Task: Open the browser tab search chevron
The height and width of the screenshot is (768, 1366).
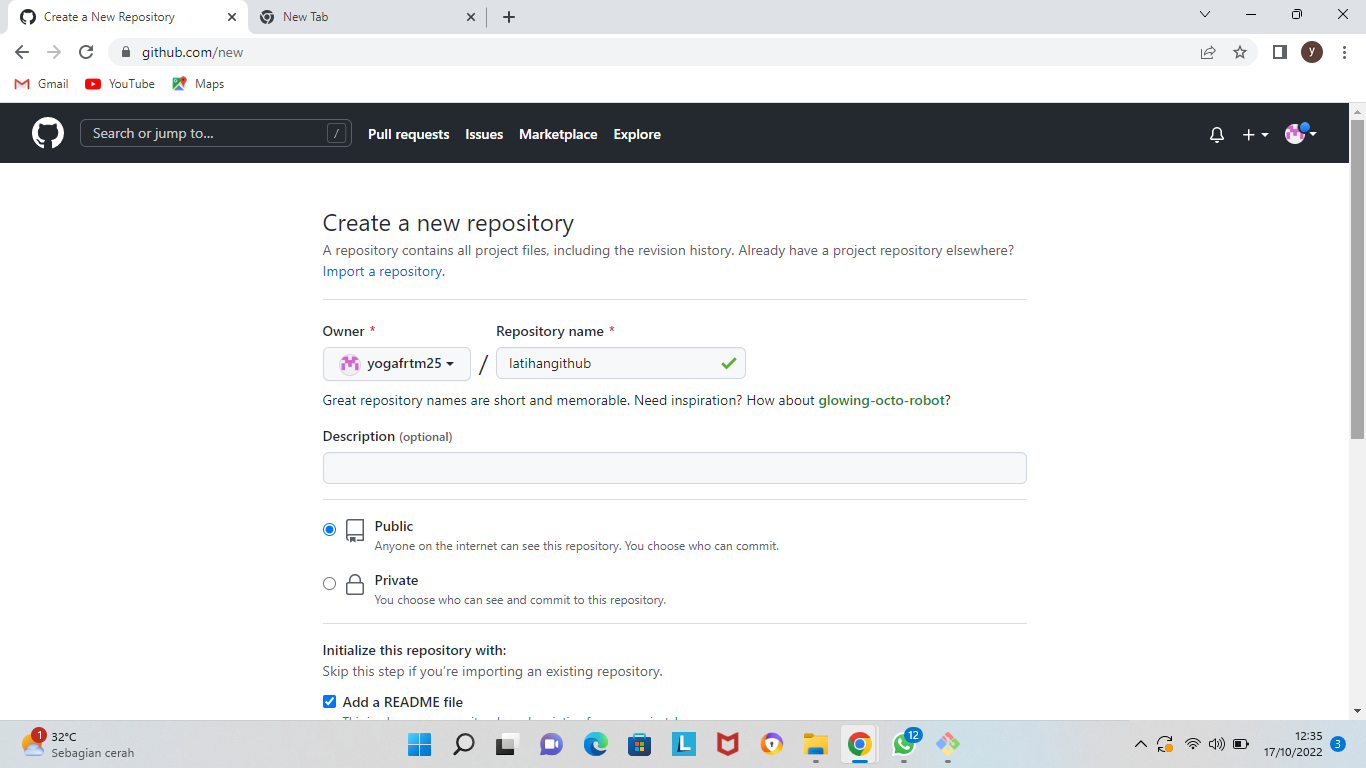Action: pyautogui.click(x=1204, y=15)
